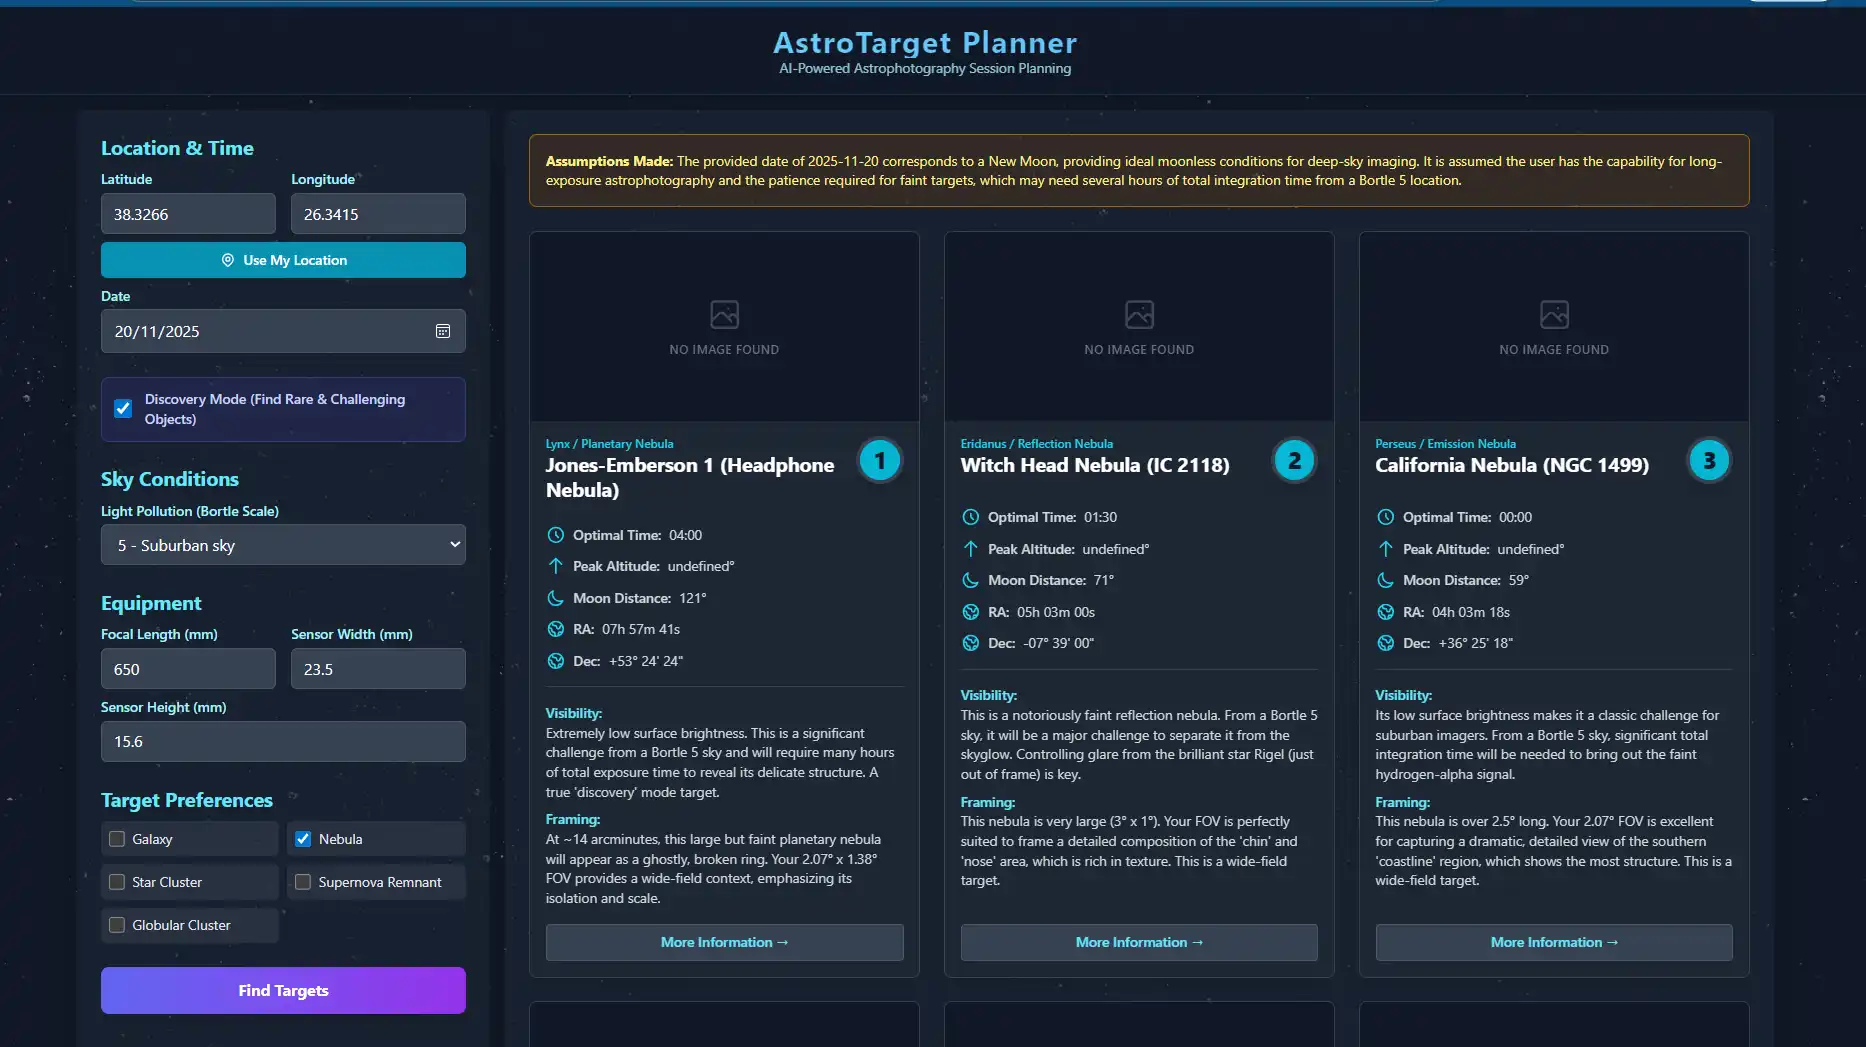Click the up-arrow Peak Altitude icon on California Nebula card
The width and height of the screenshot is (1866, 1047).
(1385, 549)
